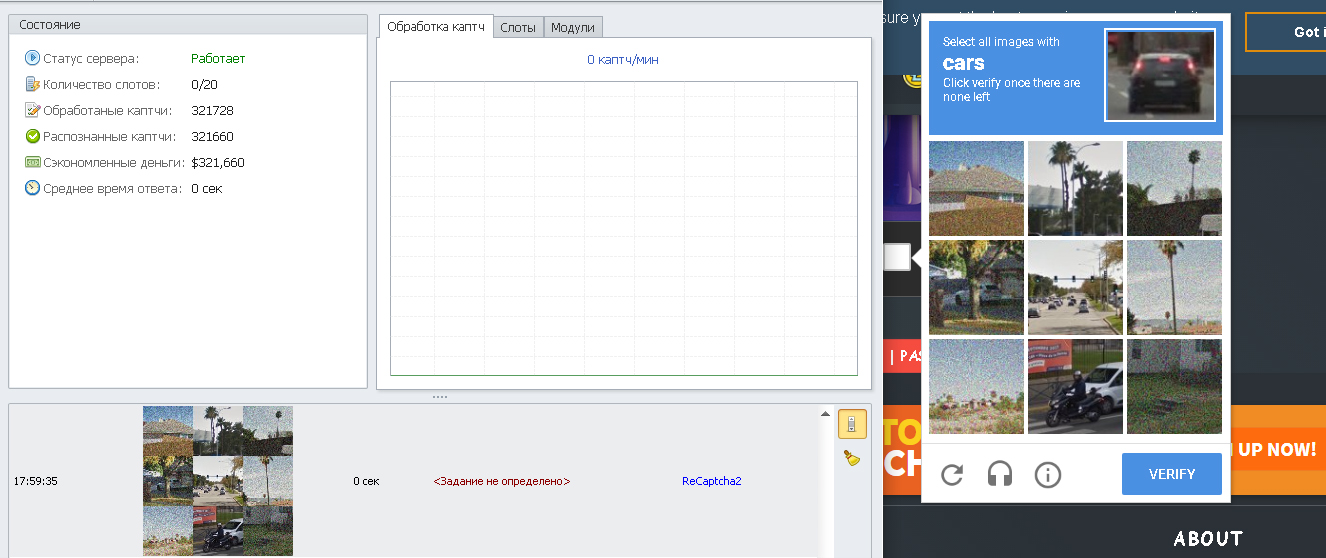Click the saved money banknote icon
Viewport: 1326px width, 558px height.
tap(32, 162)
